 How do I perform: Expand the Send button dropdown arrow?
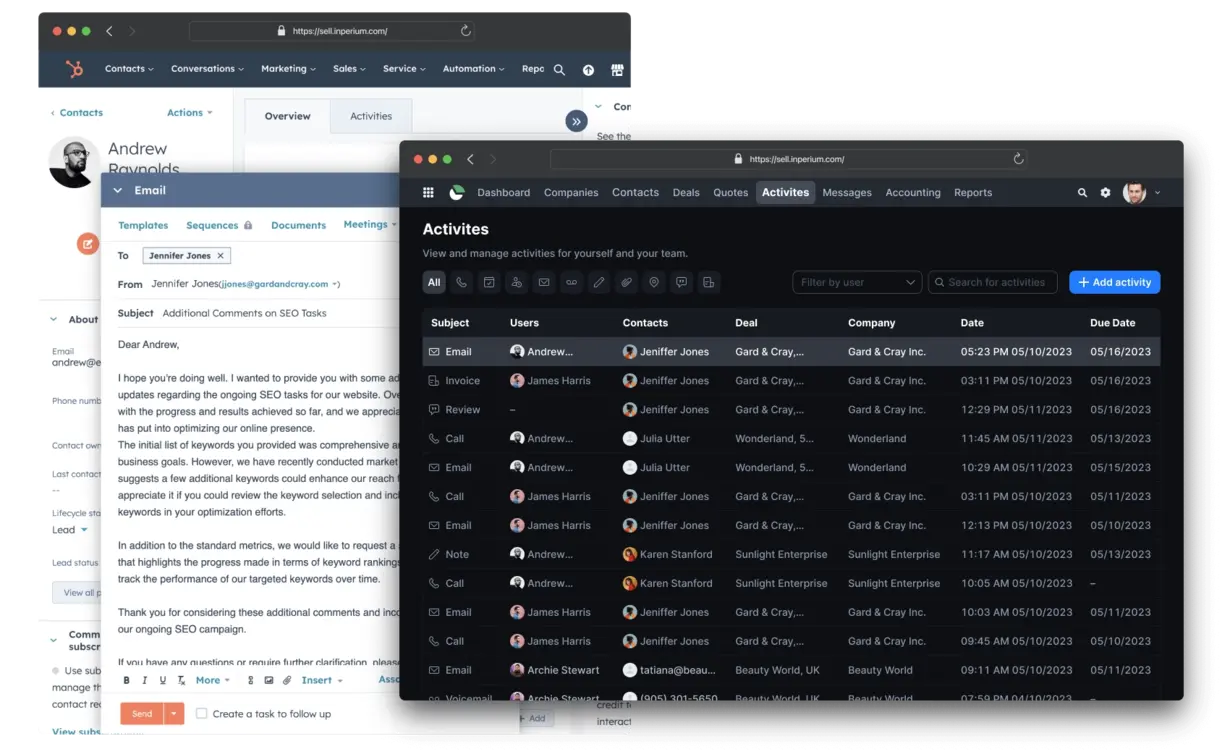pos(175,714)
